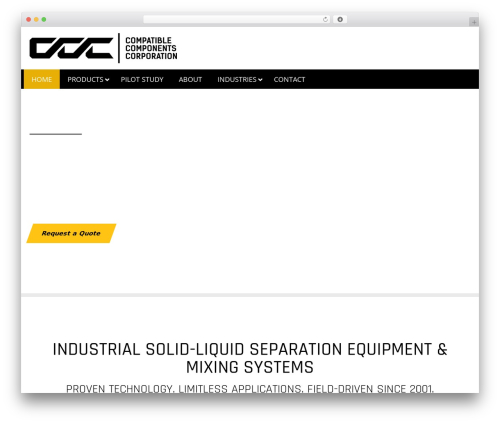
Task: Select the Industrial Solid-Liquid Separation heading
Action: tap(250, 358)
